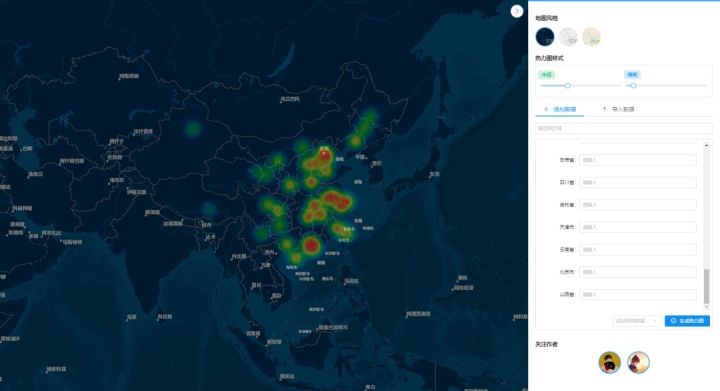Switch to the 导入数据 tab
The height and width of the screenshot is (391, 720).
(x=619, y=109)
